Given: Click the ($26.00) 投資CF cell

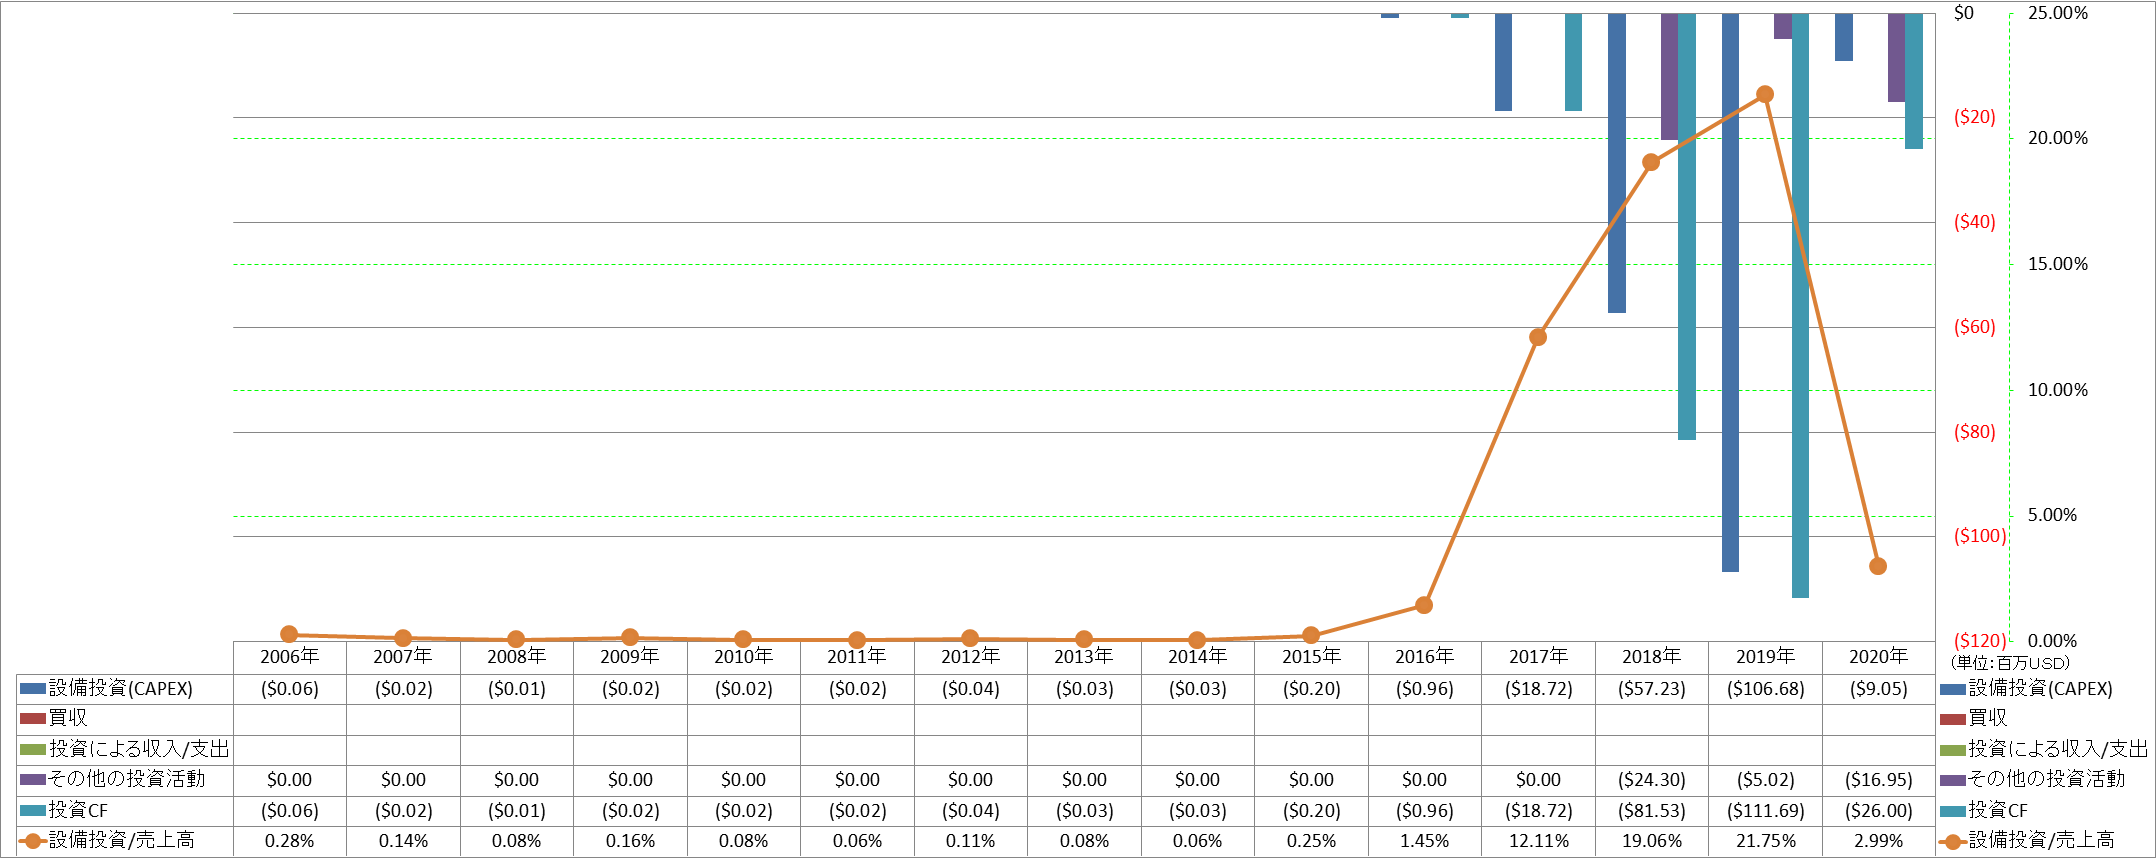Looking at the screenshot, I should coord(1878,811).
